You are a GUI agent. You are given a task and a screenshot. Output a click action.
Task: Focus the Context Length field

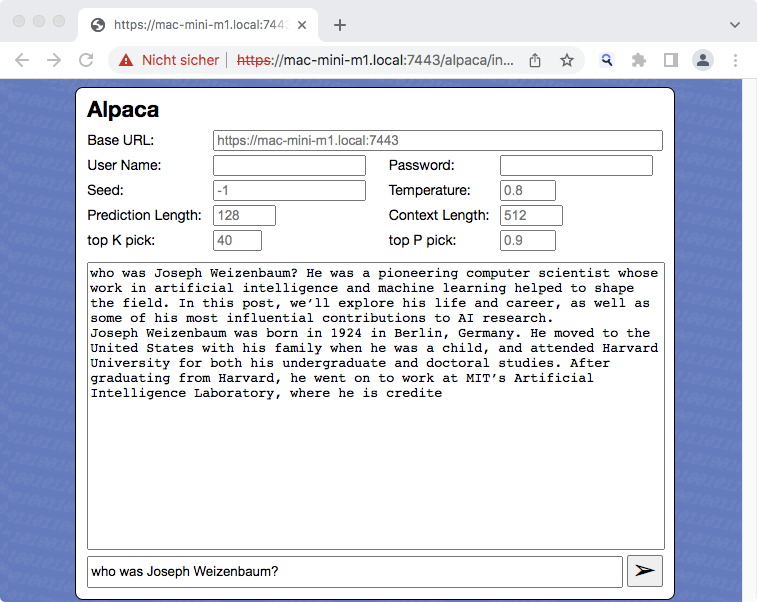(x=531, y=216)
